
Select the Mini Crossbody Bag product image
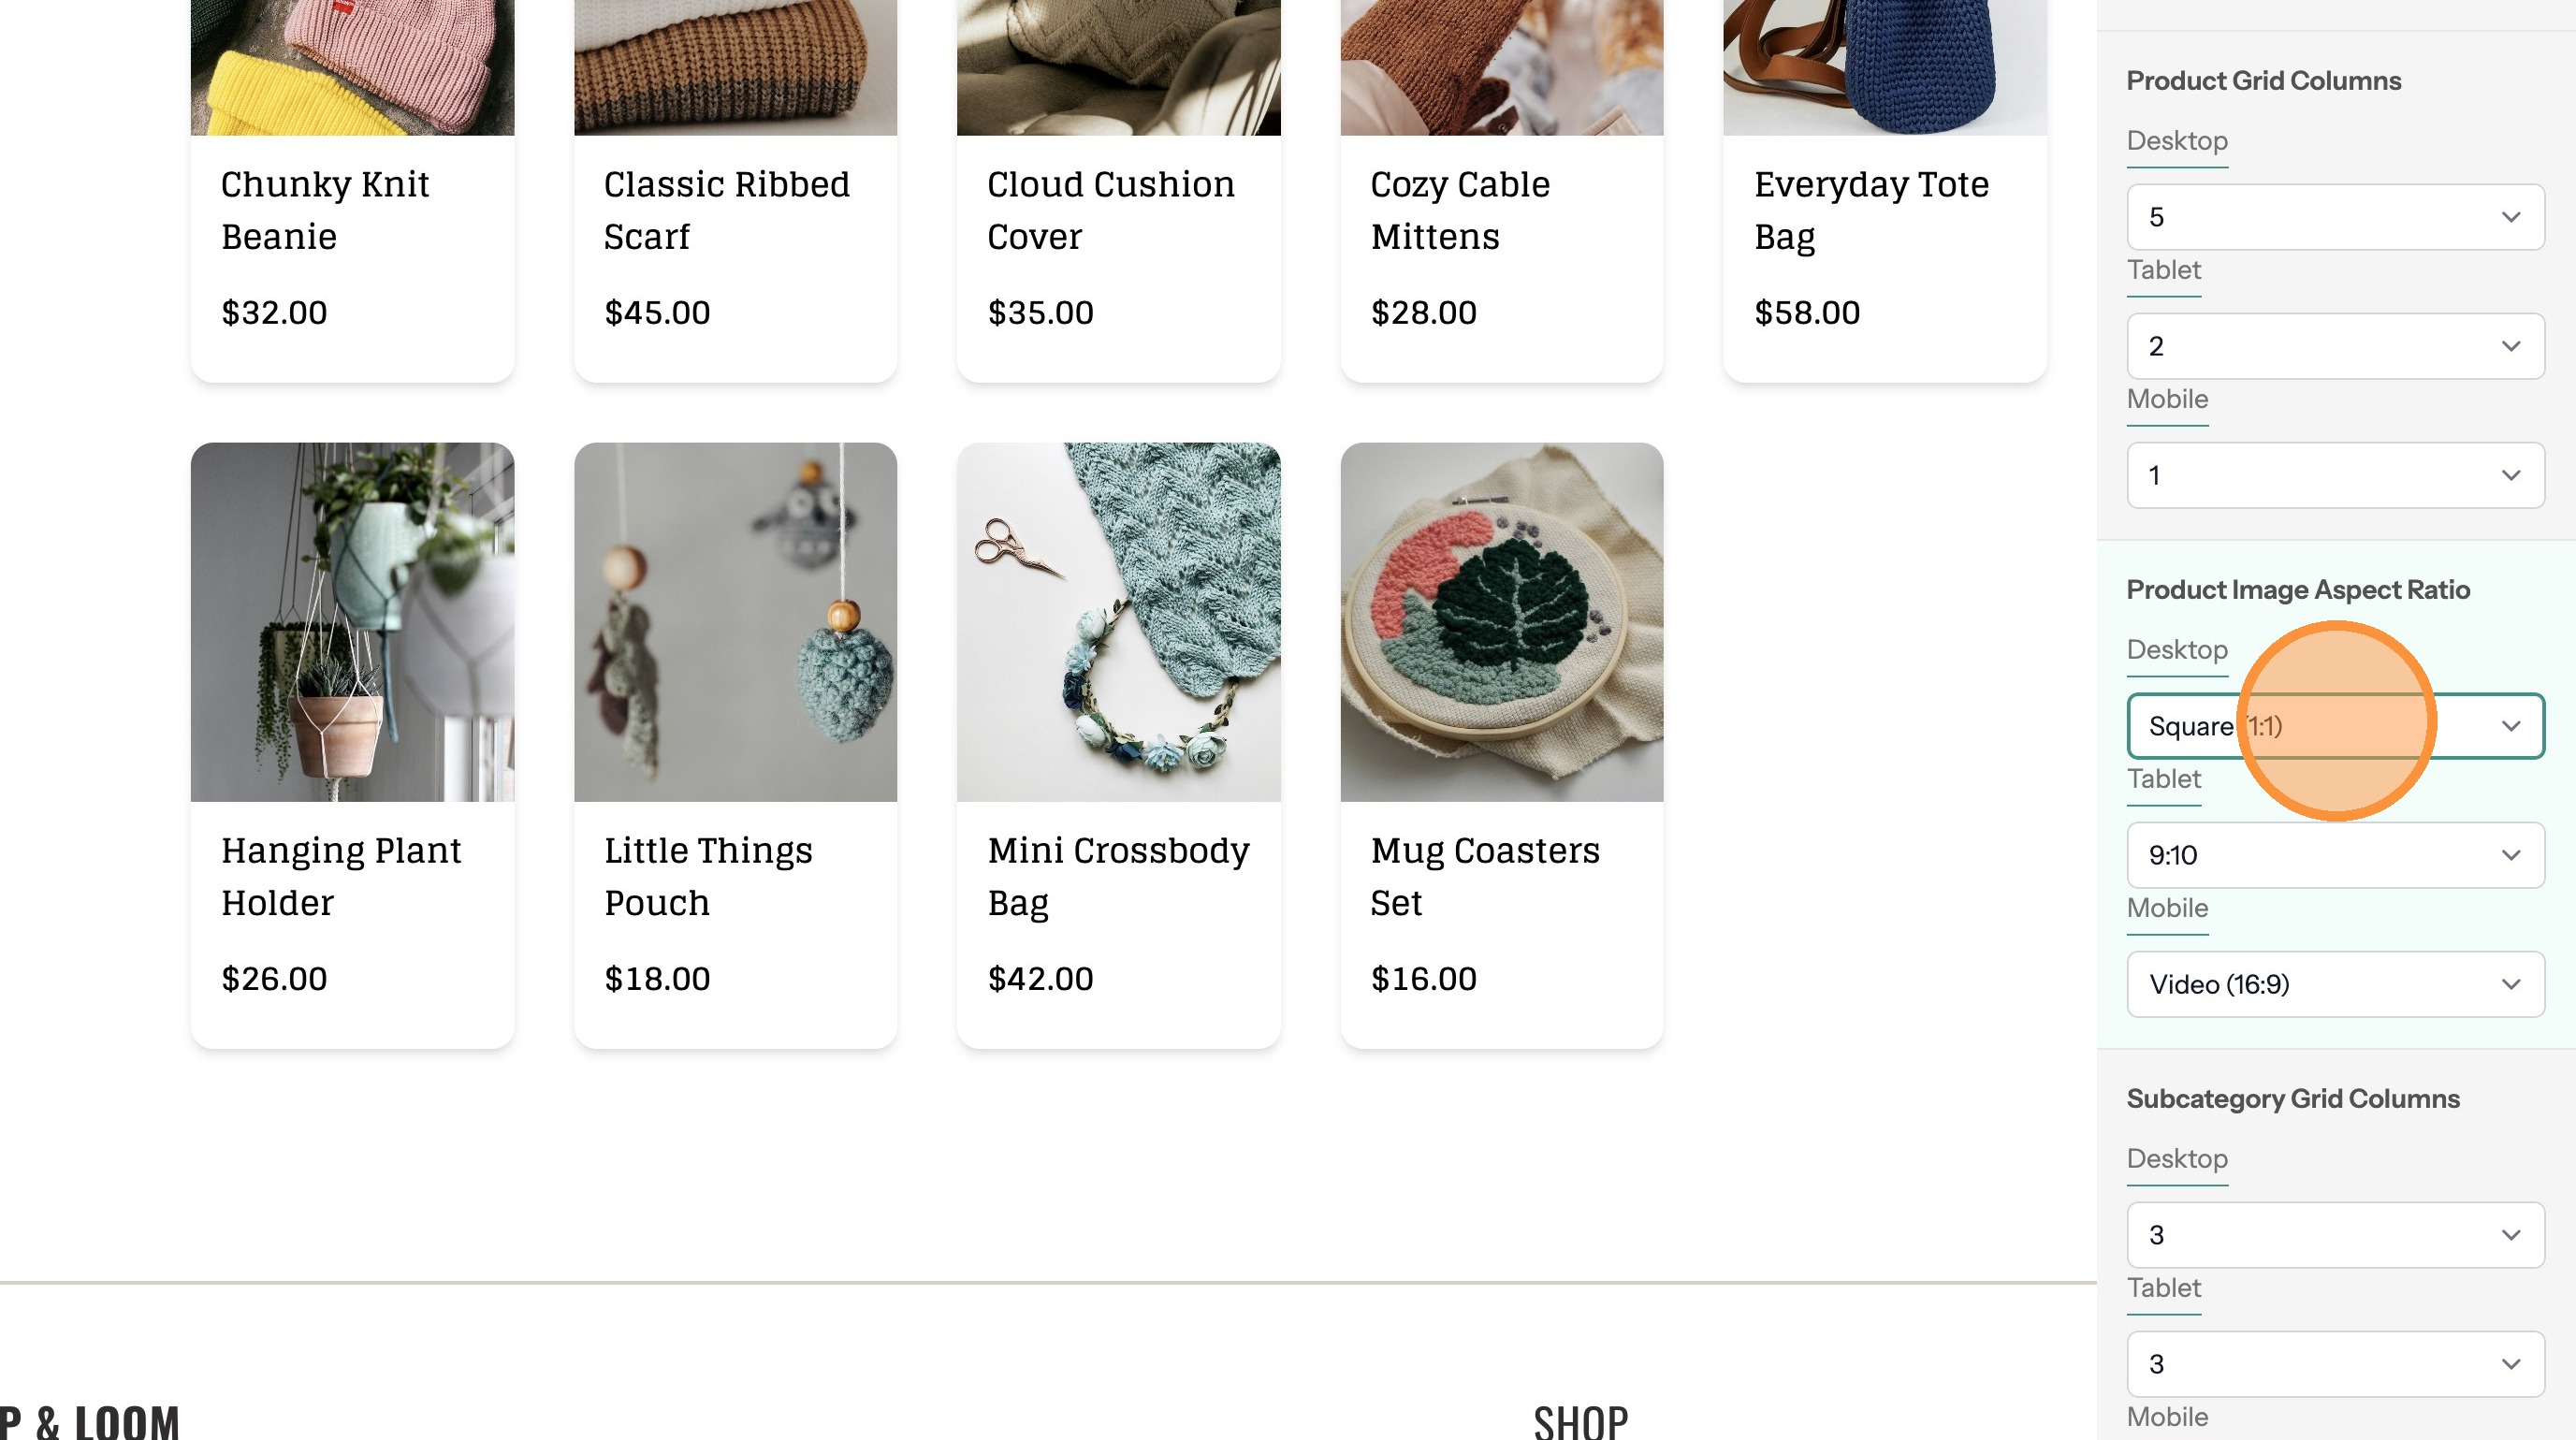1118,622
